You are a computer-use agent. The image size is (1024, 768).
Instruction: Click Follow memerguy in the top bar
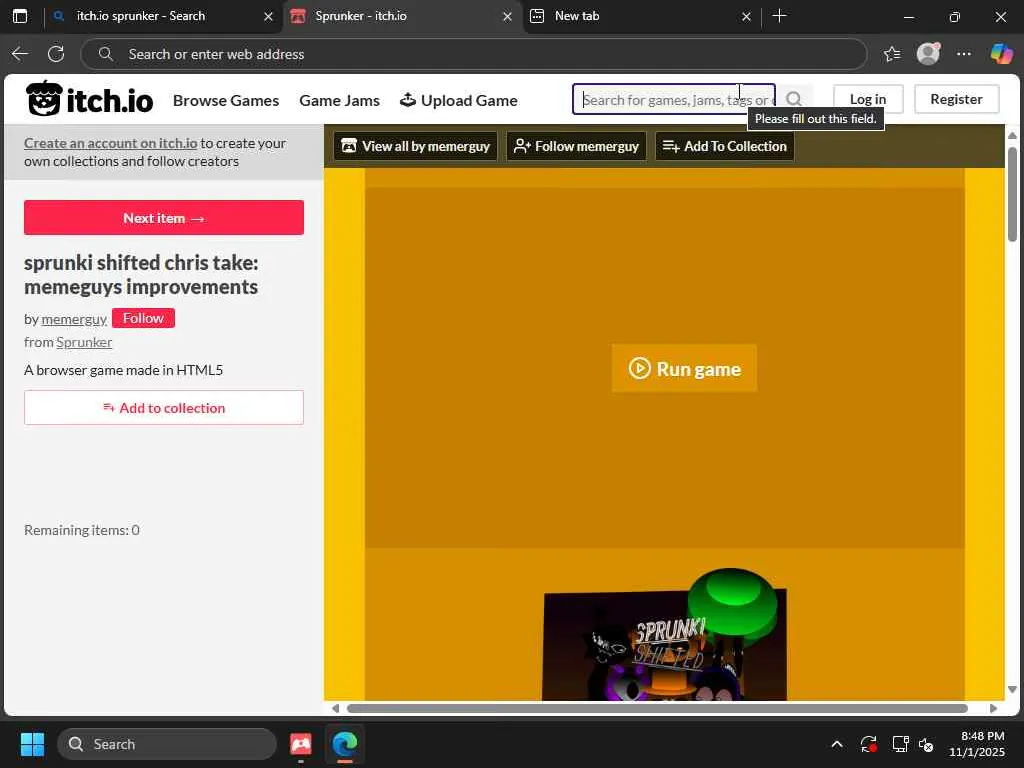point(576,146)
